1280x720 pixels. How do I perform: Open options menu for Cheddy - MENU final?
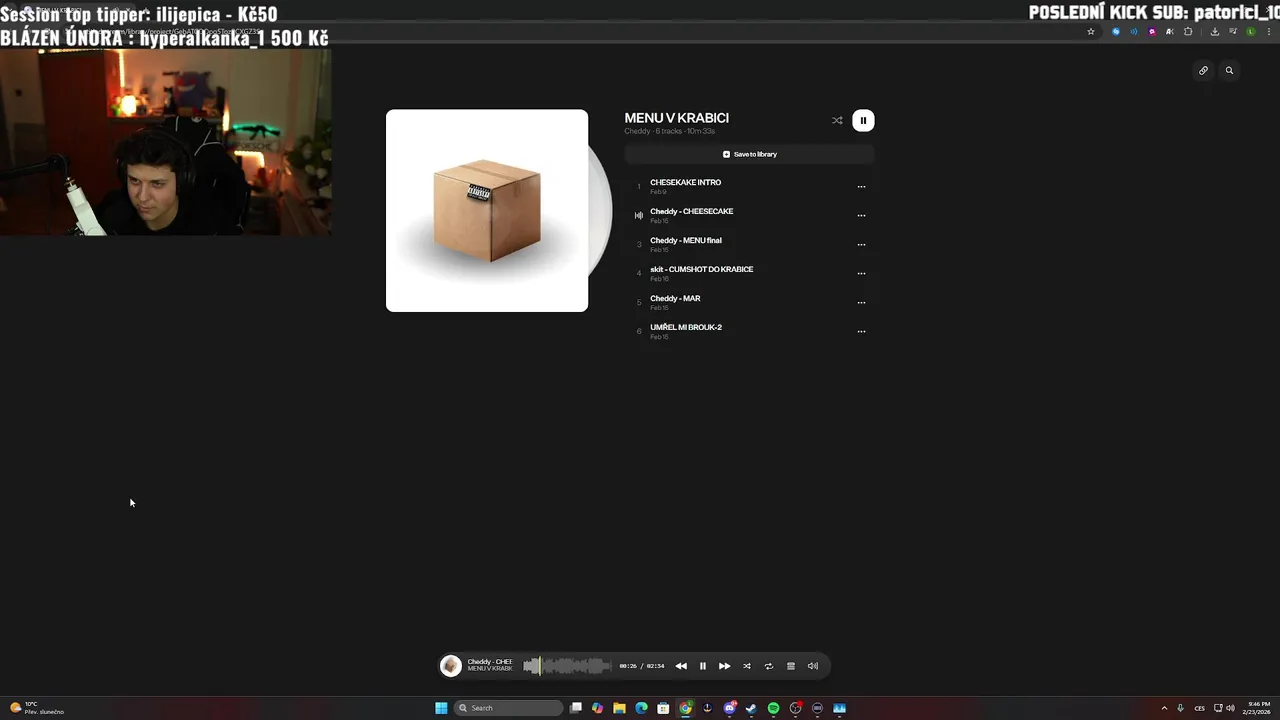861,244
